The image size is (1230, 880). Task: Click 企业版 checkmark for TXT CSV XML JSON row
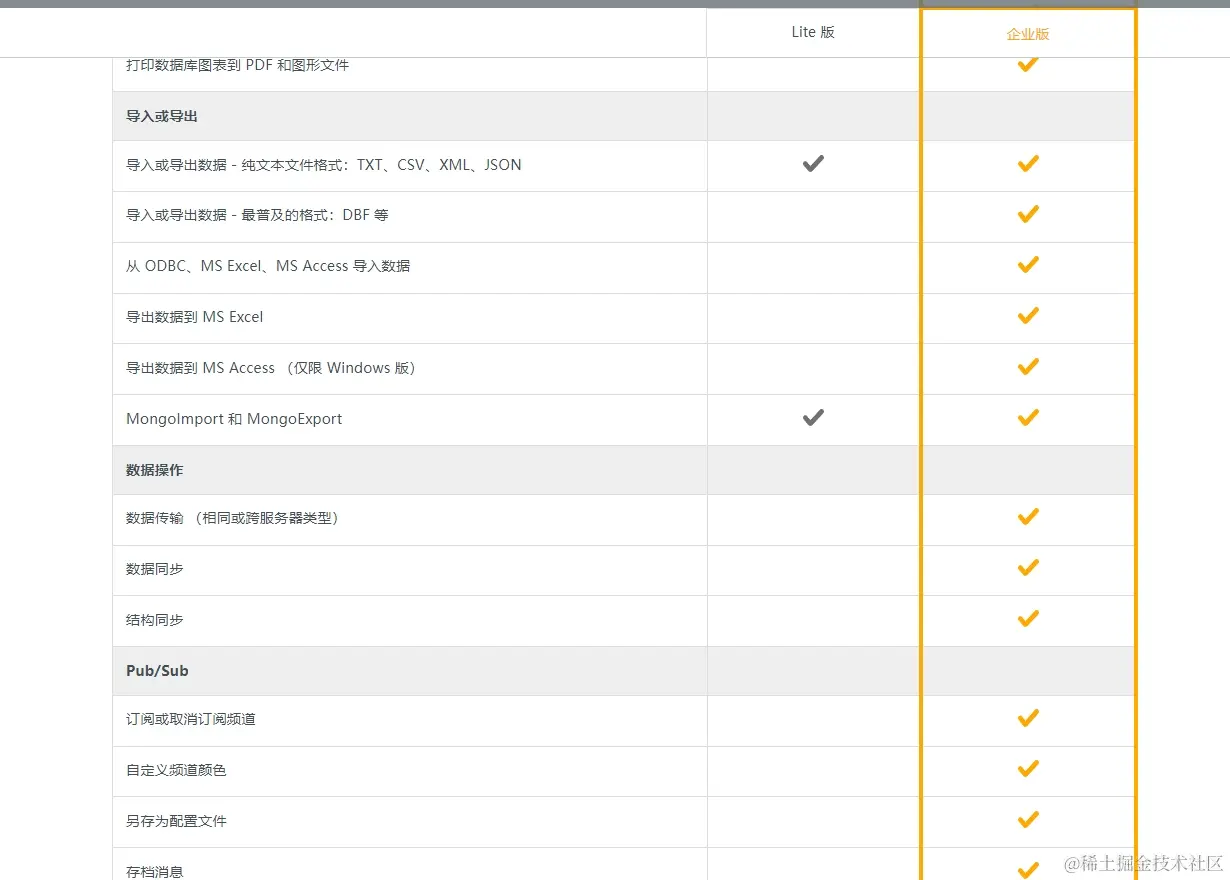point(1028,163)
